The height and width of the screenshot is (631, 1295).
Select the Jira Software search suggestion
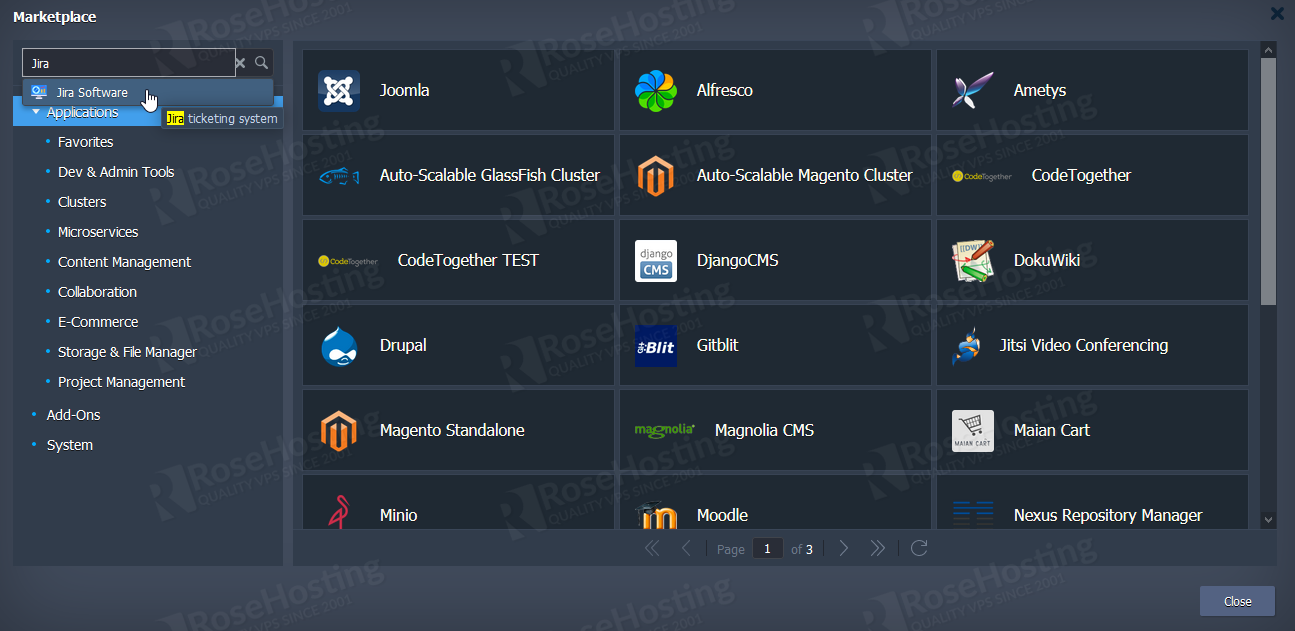[x=148, y=92]
